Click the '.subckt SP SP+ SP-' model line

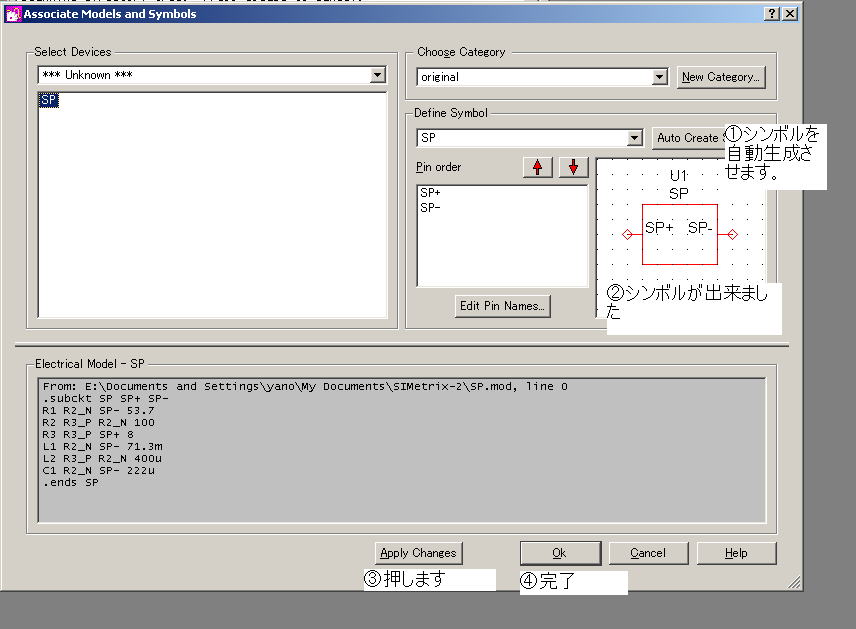pos(105,399)
